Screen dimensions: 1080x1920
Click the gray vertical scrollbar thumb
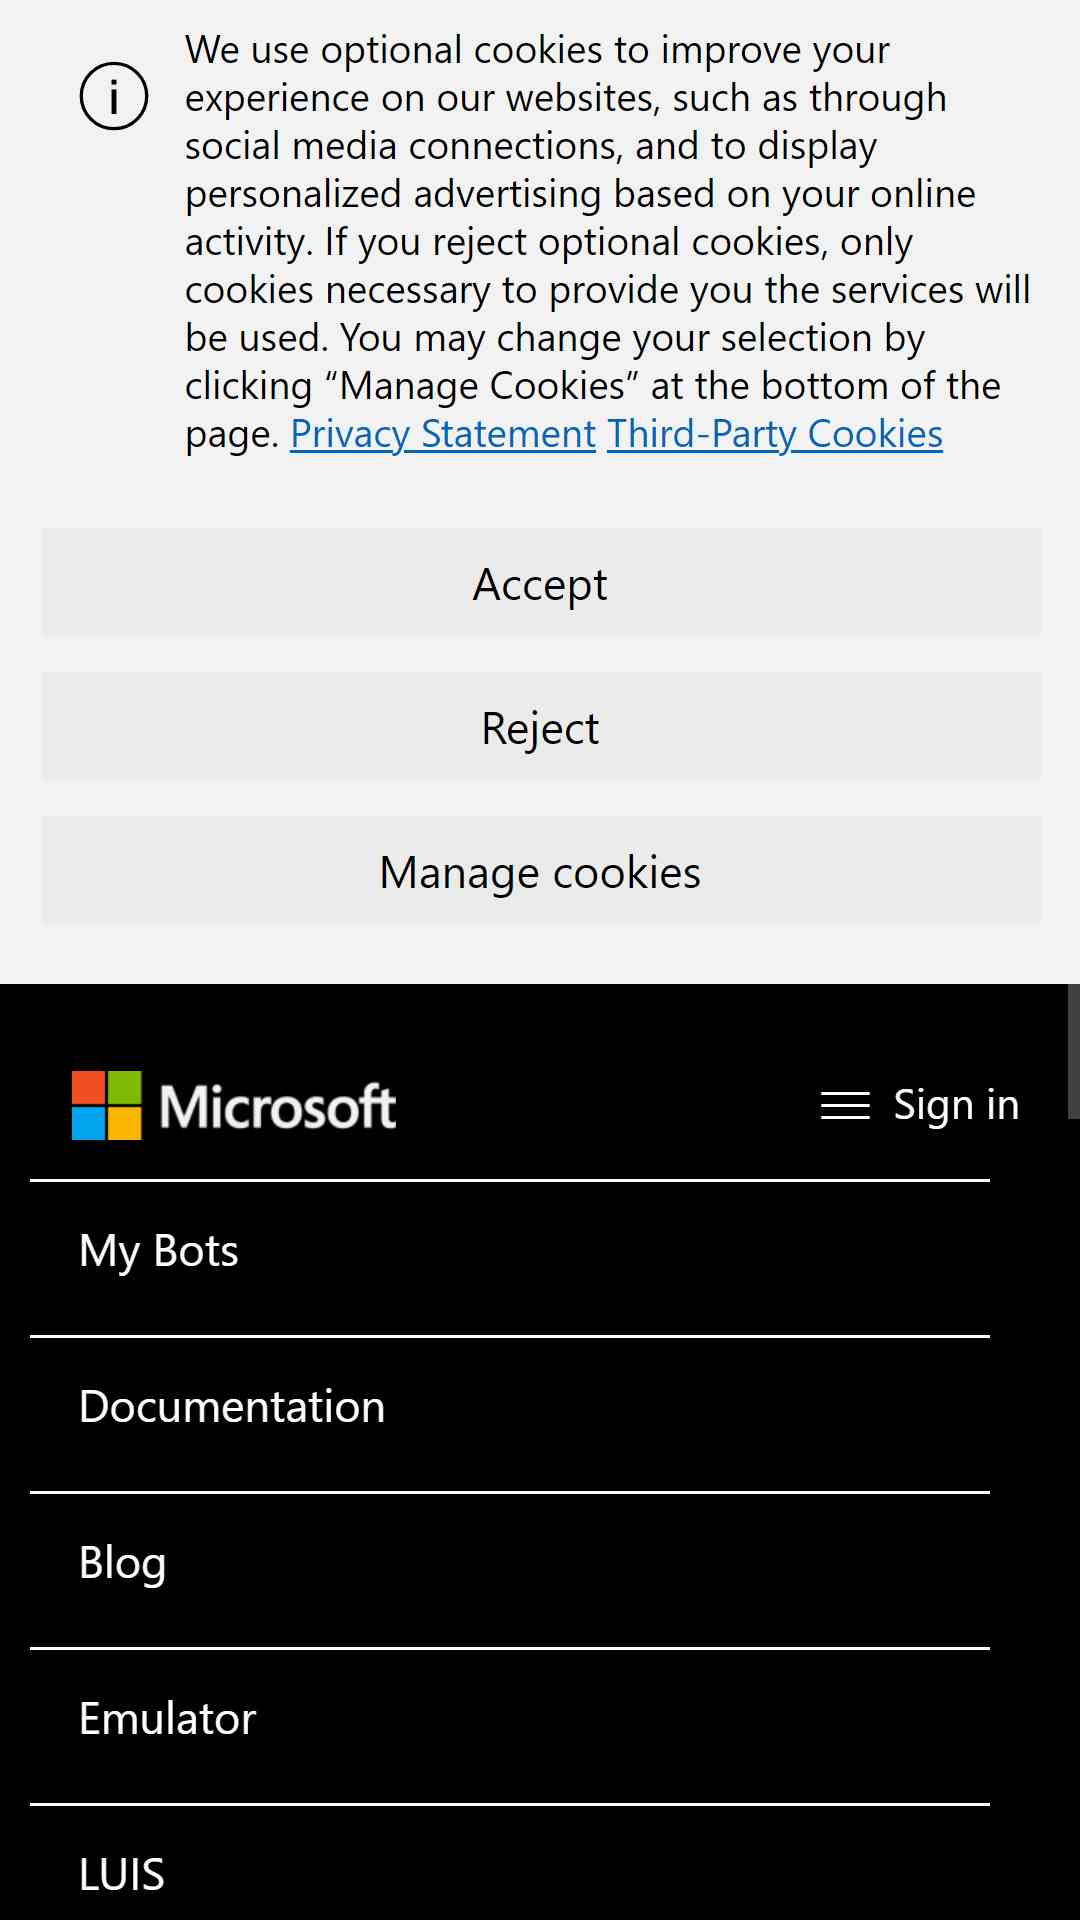[x=1073, y=1051]
